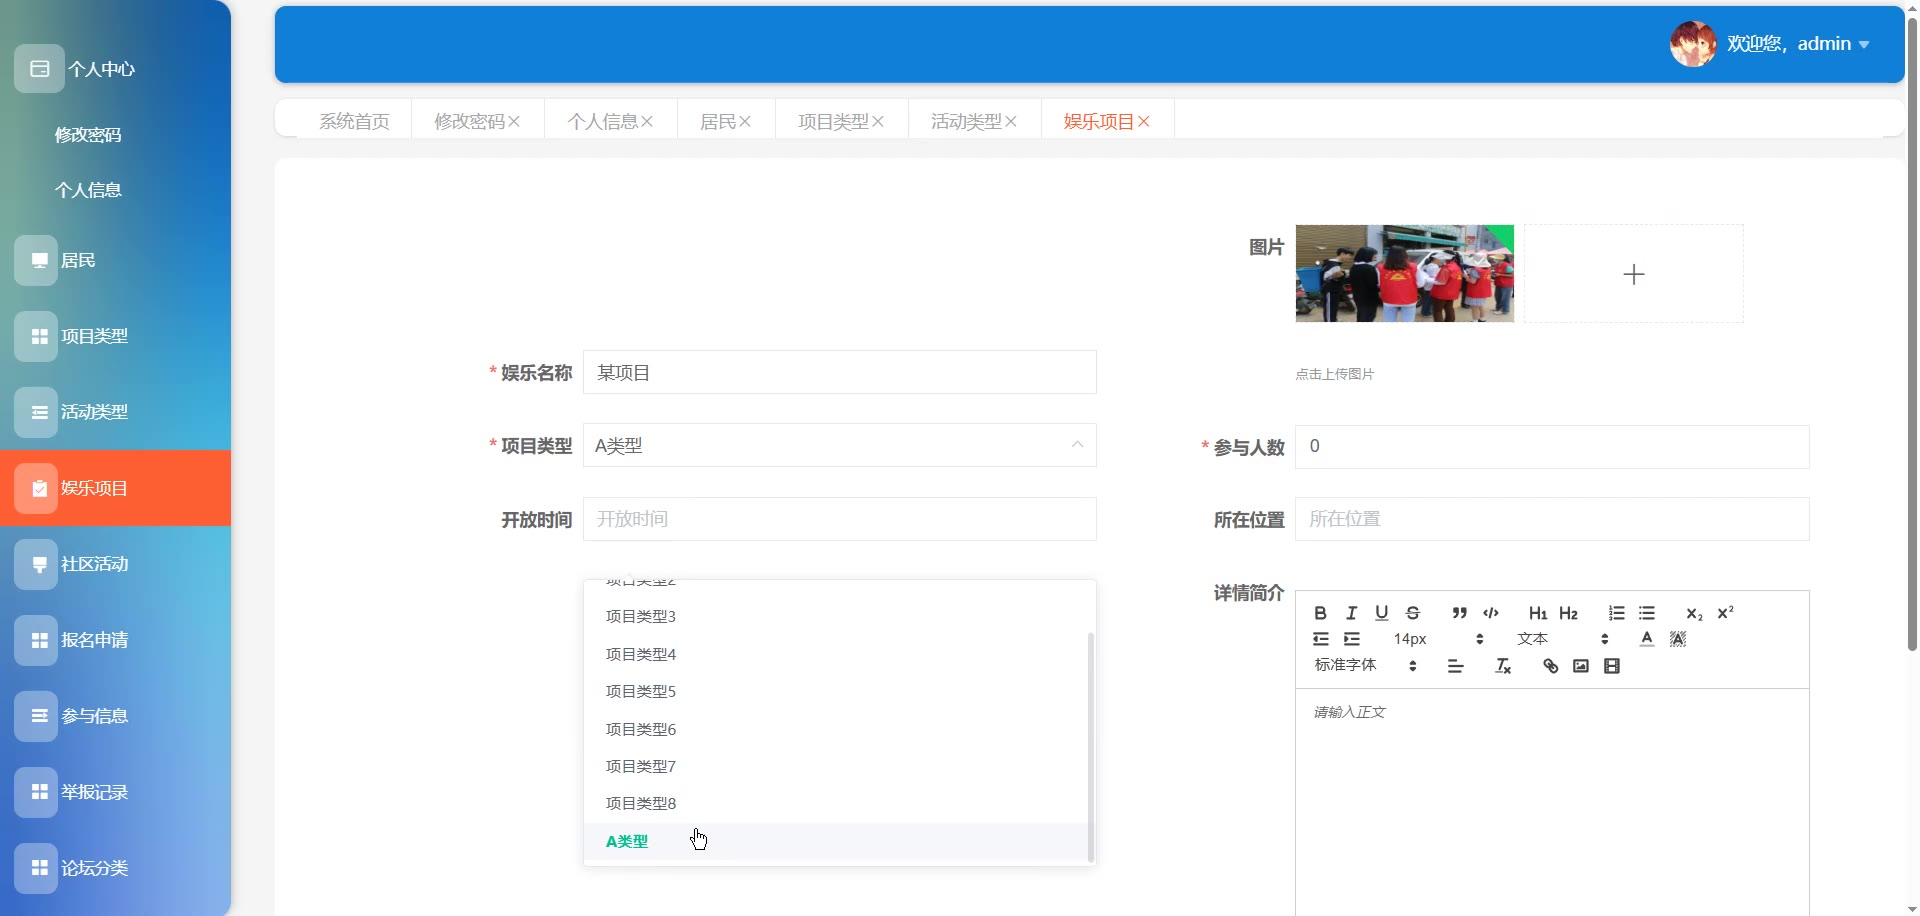1920x916 pixels.
Task: Insert a hyperlink in the editor
Action: pyautogui.click(x=1550, y=666)
